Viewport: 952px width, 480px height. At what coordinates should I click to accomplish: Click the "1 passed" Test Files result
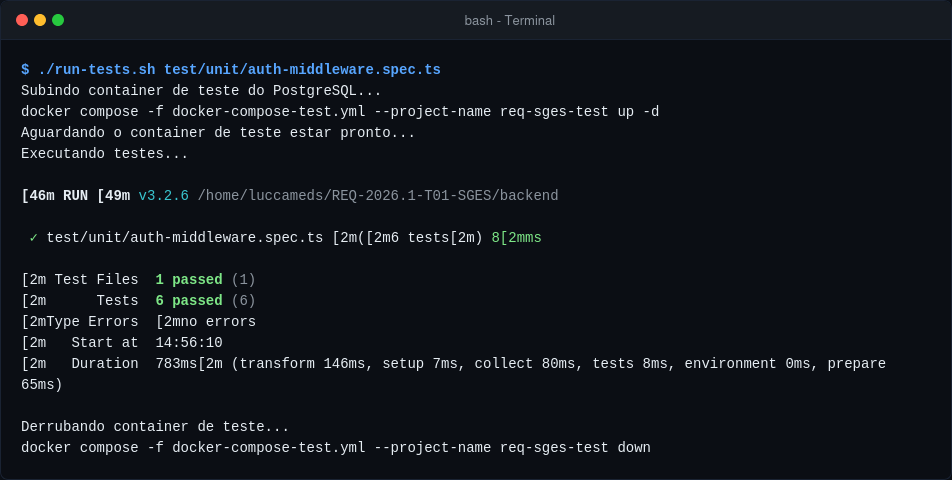click(189, 280)
